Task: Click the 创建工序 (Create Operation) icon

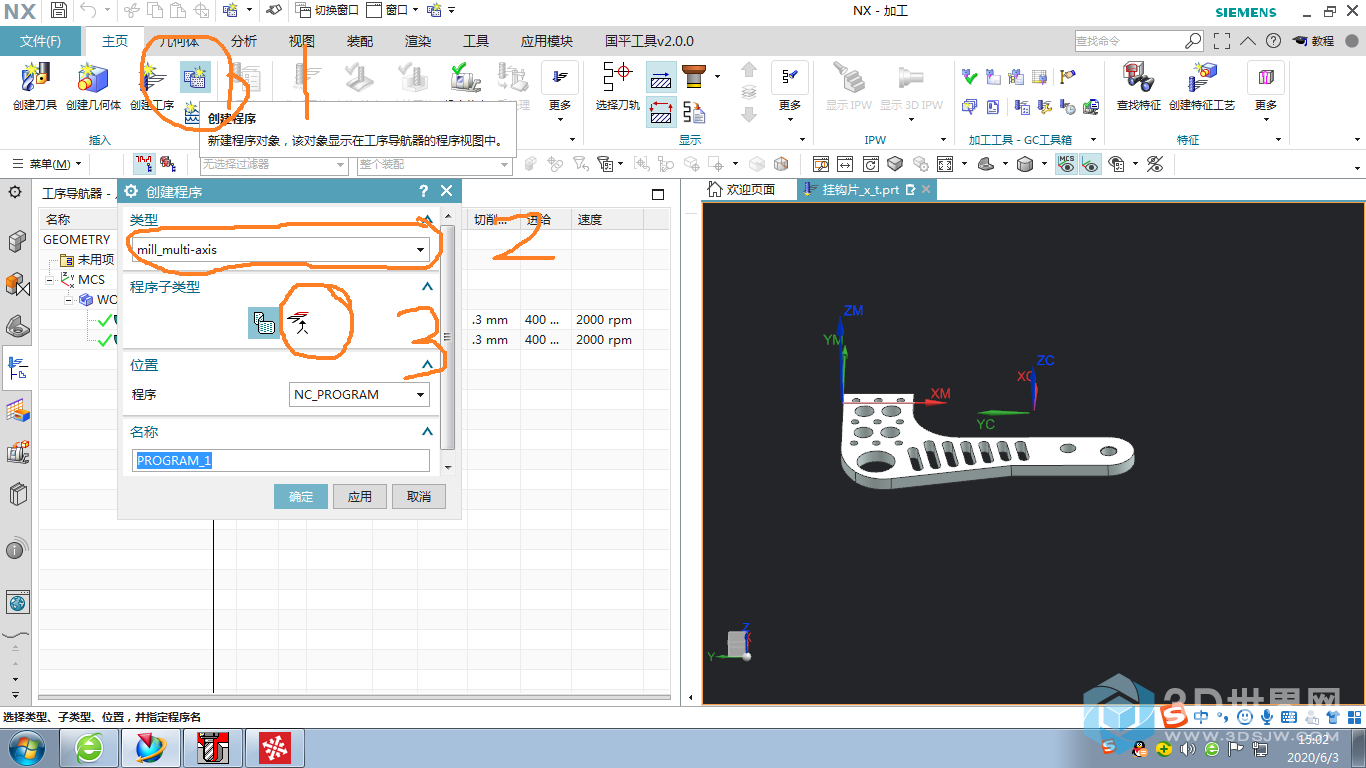Action: point(152,78)
